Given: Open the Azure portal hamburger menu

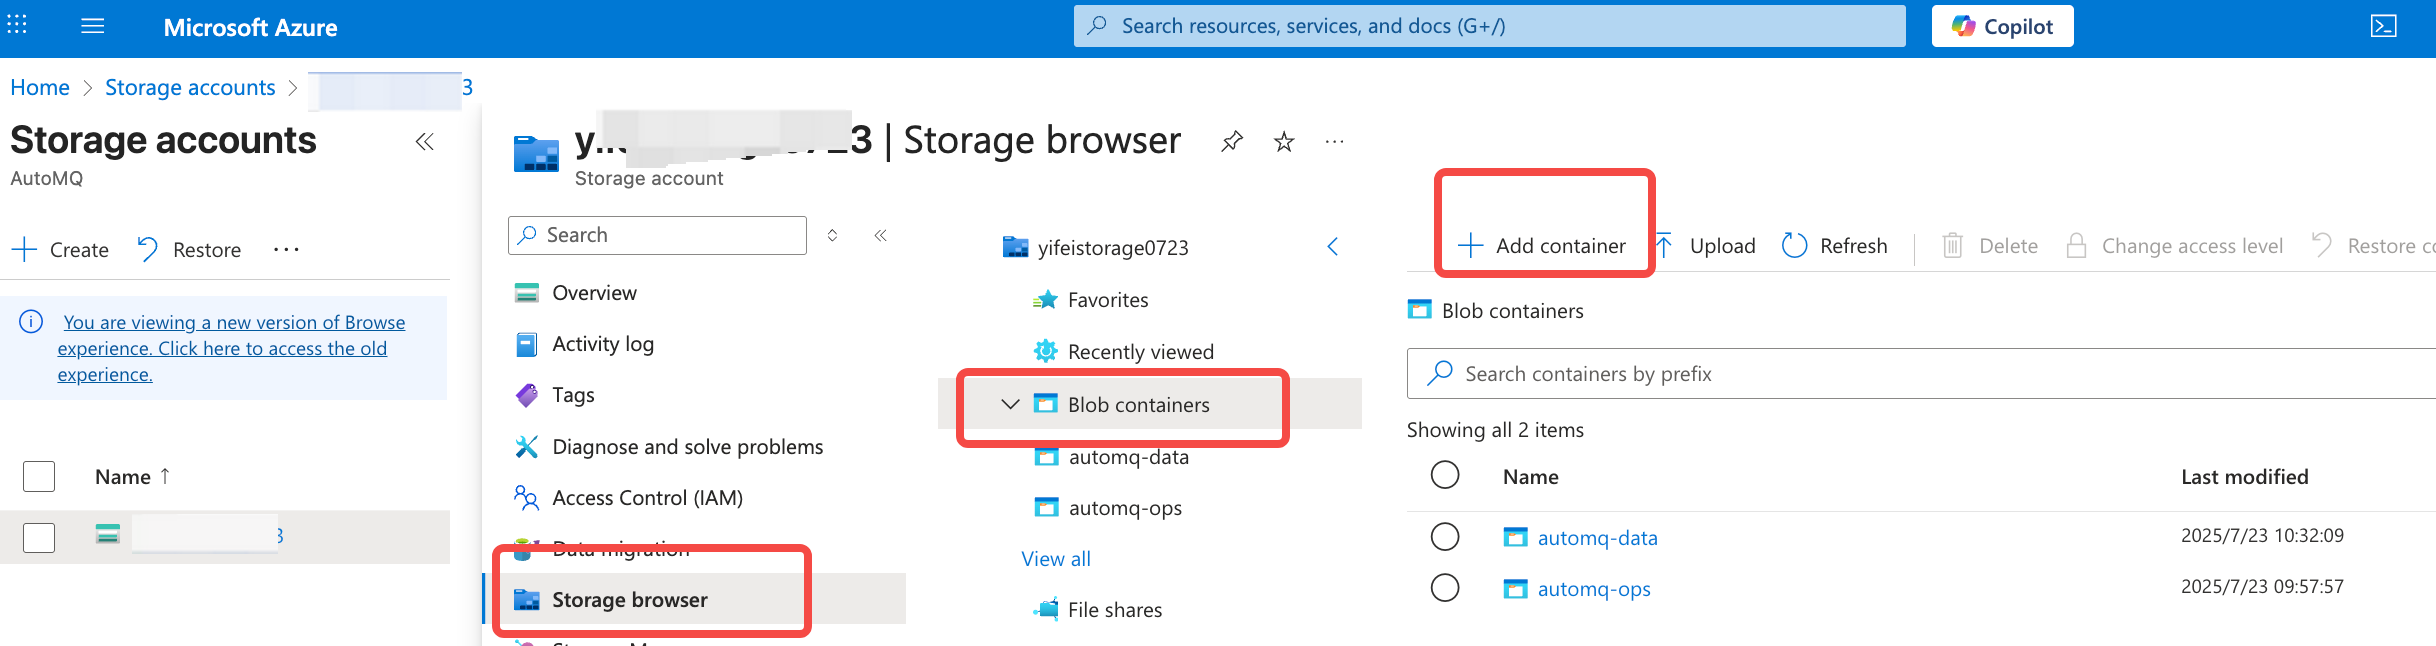Looking at the screenshot, I should (x=92, y=27).
